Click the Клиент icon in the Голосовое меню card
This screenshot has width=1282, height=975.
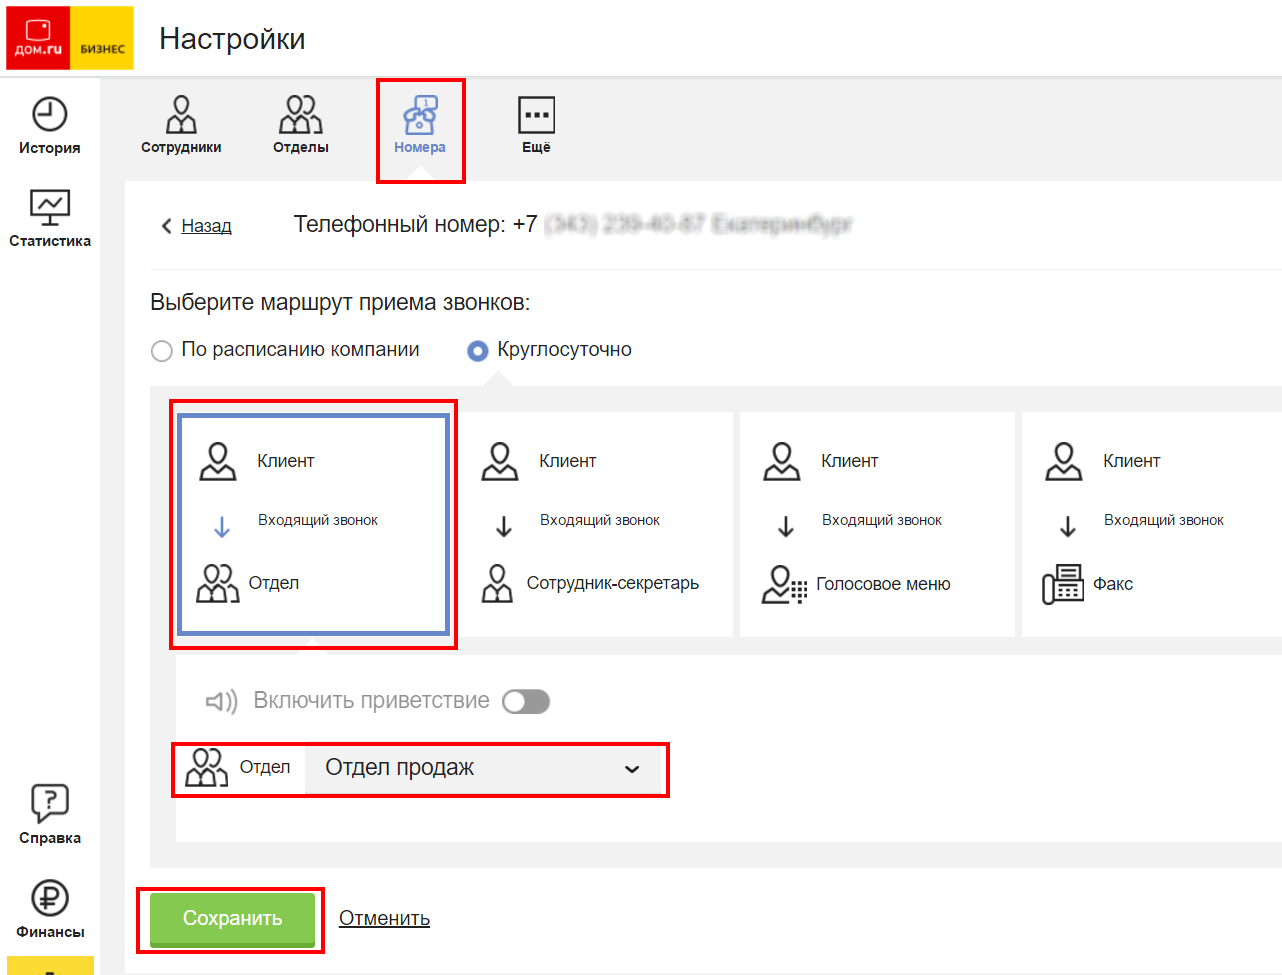click(782, 461)
